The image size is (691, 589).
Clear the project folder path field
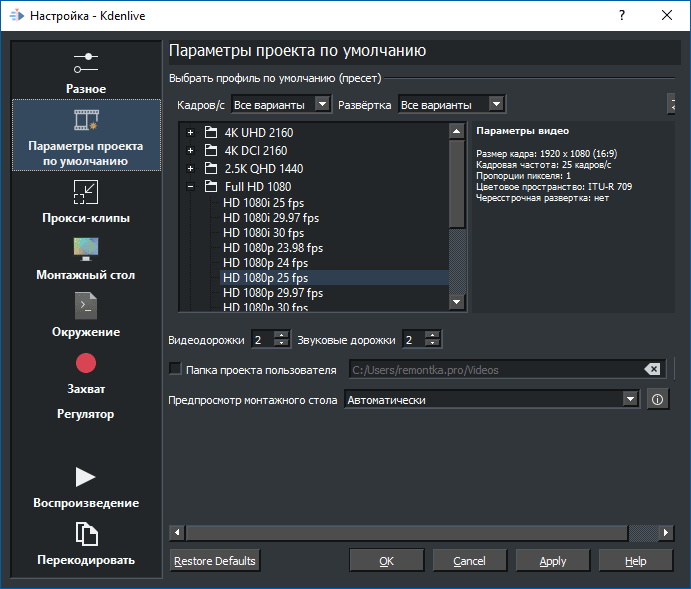pos(652,369)
